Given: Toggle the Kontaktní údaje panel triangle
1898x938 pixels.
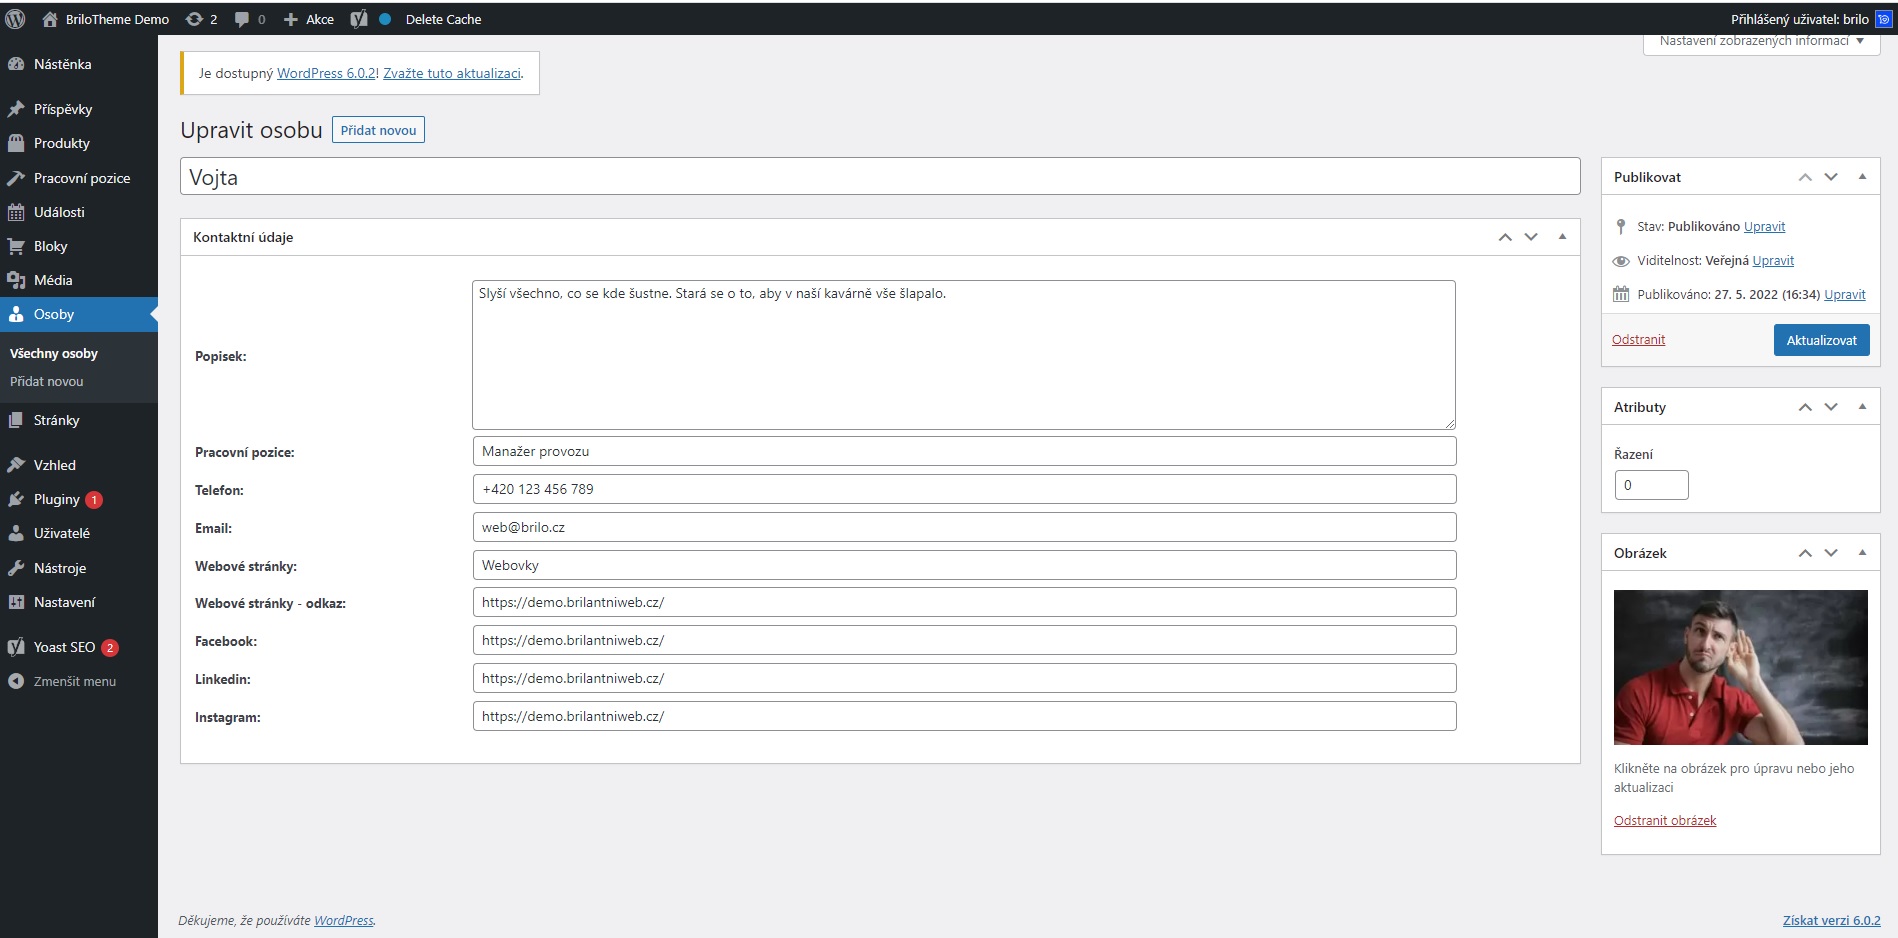Looking at the screenshot, I should pos(1562,237).
